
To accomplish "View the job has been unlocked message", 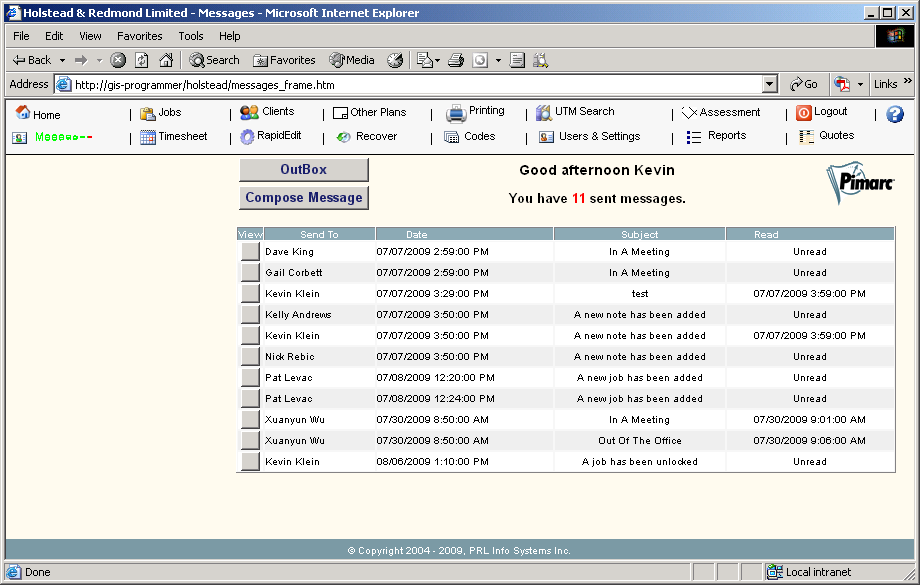I will [250, 462].
